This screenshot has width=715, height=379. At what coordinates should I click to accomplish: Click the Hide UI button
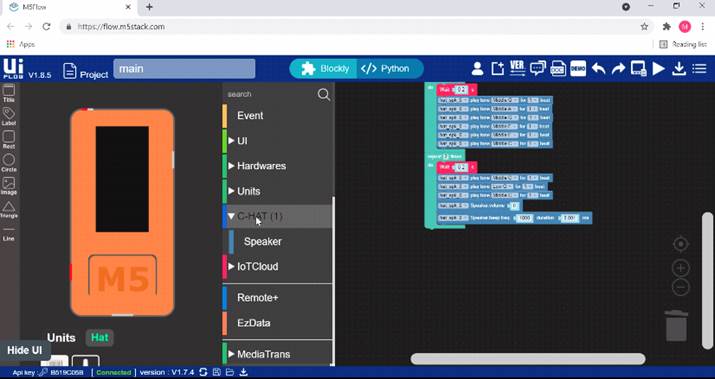[x=25, y=350]
